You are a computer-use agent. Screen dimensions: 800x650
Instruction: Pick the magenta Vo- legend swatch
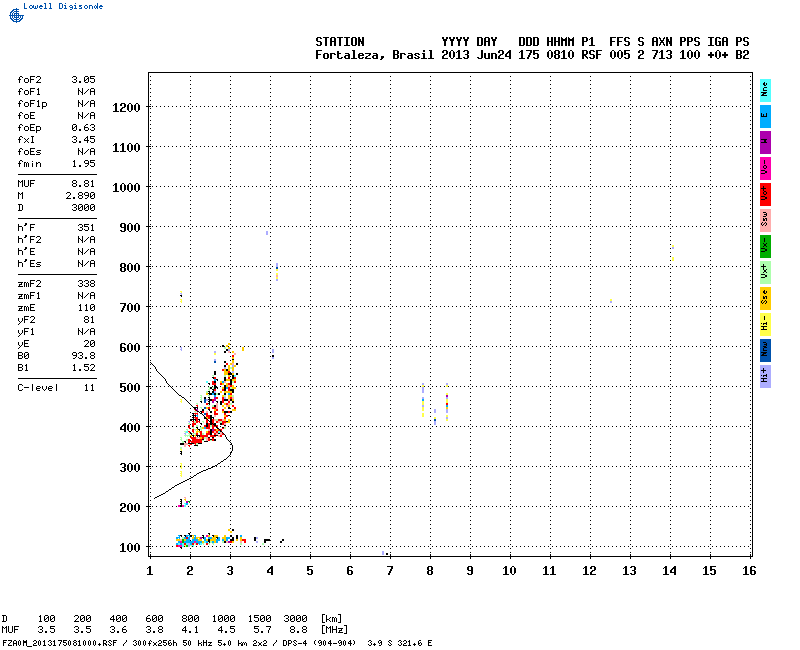point(765,168)
